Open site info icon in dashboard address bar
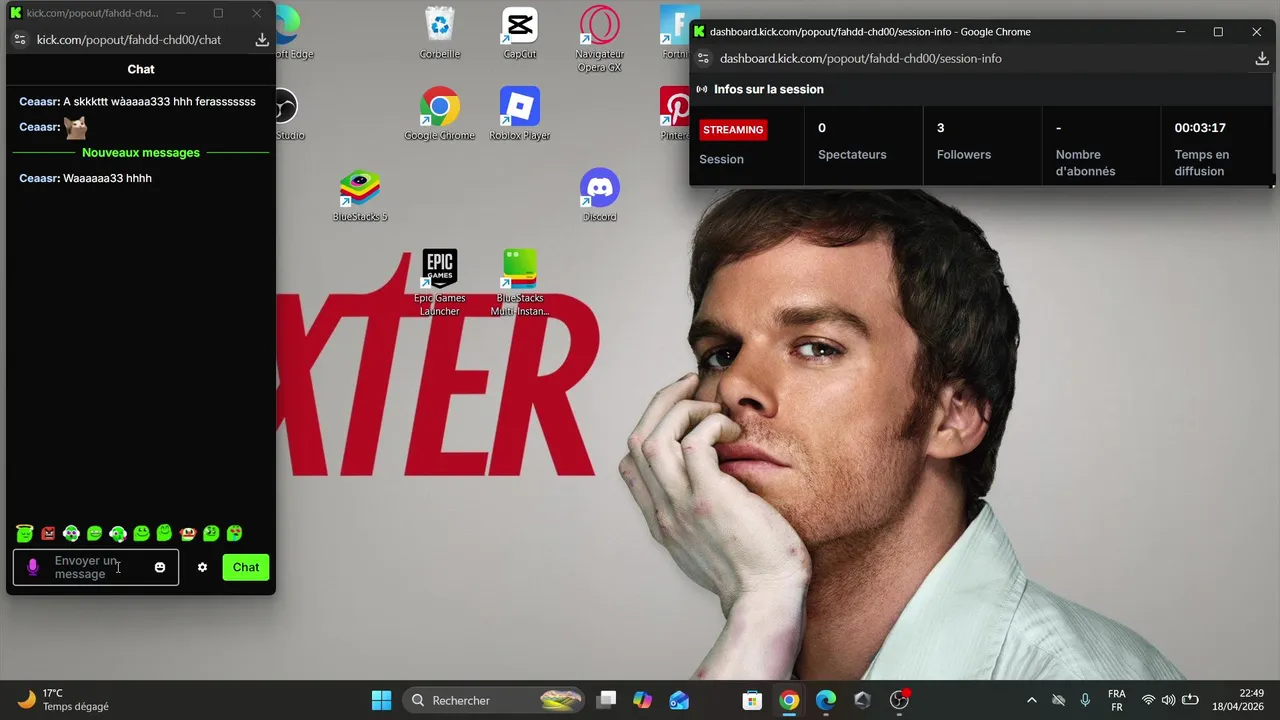 [703, 58]
